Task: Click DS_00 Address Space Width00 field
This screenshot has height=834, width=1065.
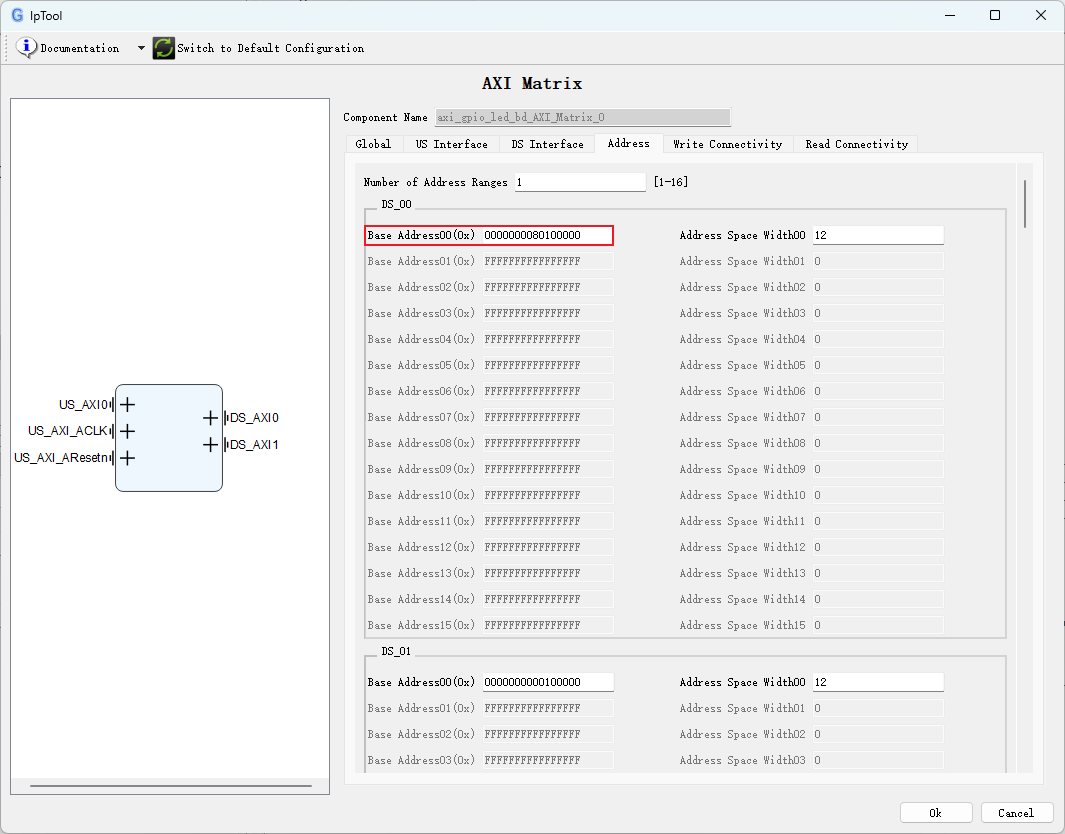Action: [878, 235]
